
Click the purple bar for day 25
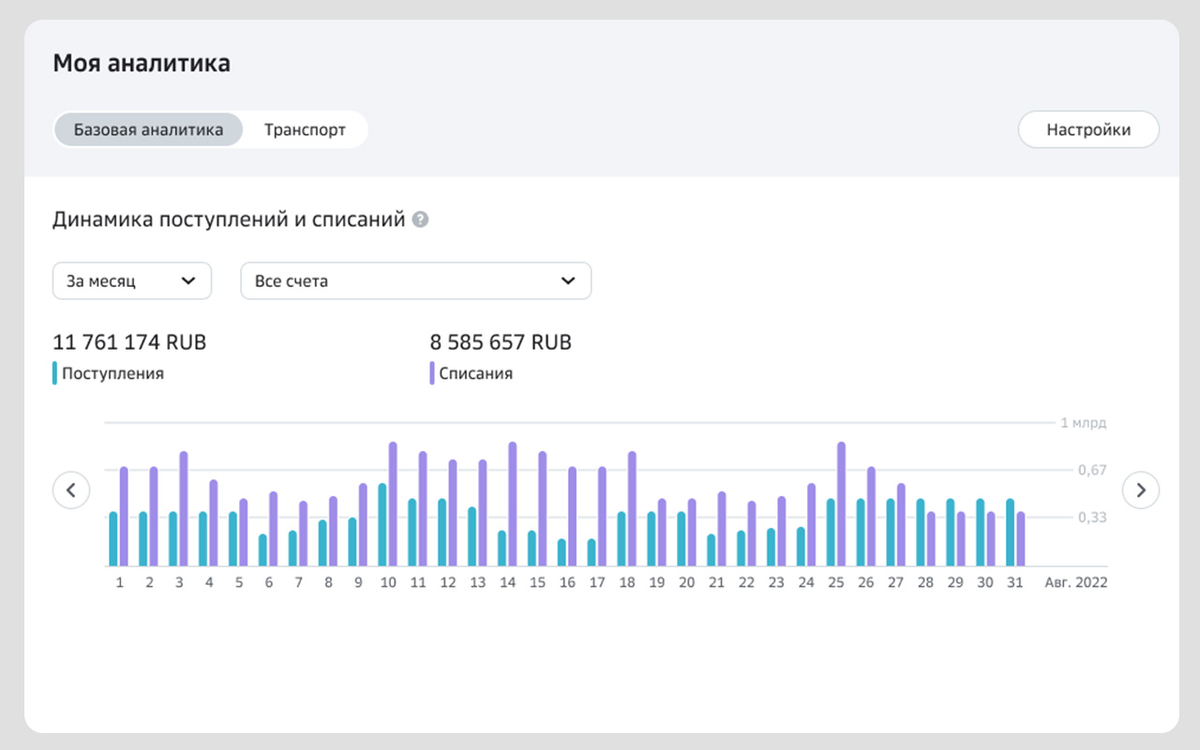point(841,504)
